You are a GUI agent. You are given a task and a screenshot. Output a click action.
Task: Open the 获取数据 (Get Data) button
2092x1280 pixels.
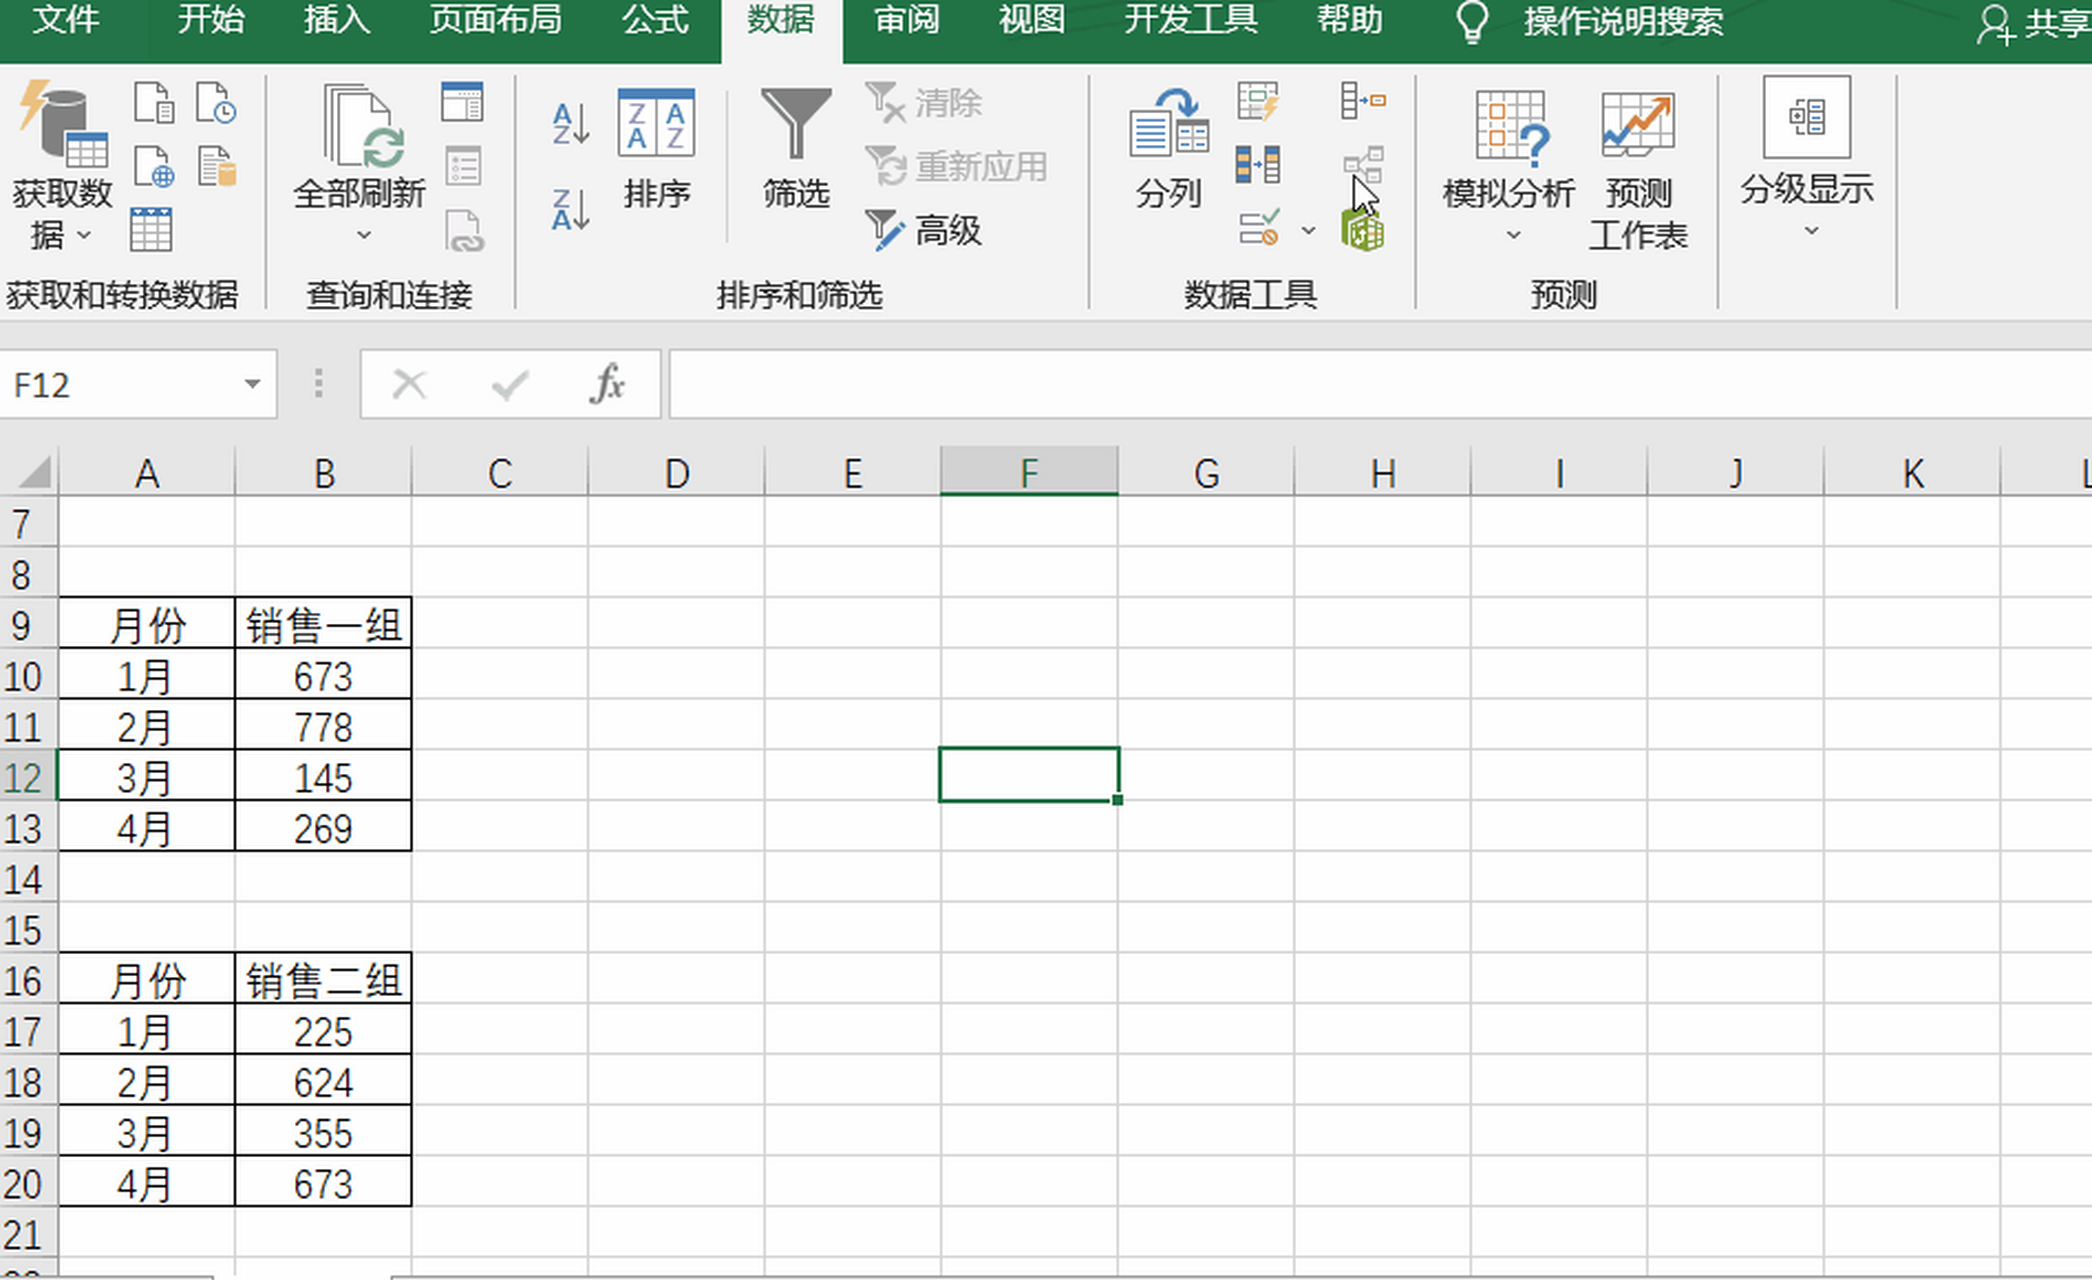click(x=62, y=165)
